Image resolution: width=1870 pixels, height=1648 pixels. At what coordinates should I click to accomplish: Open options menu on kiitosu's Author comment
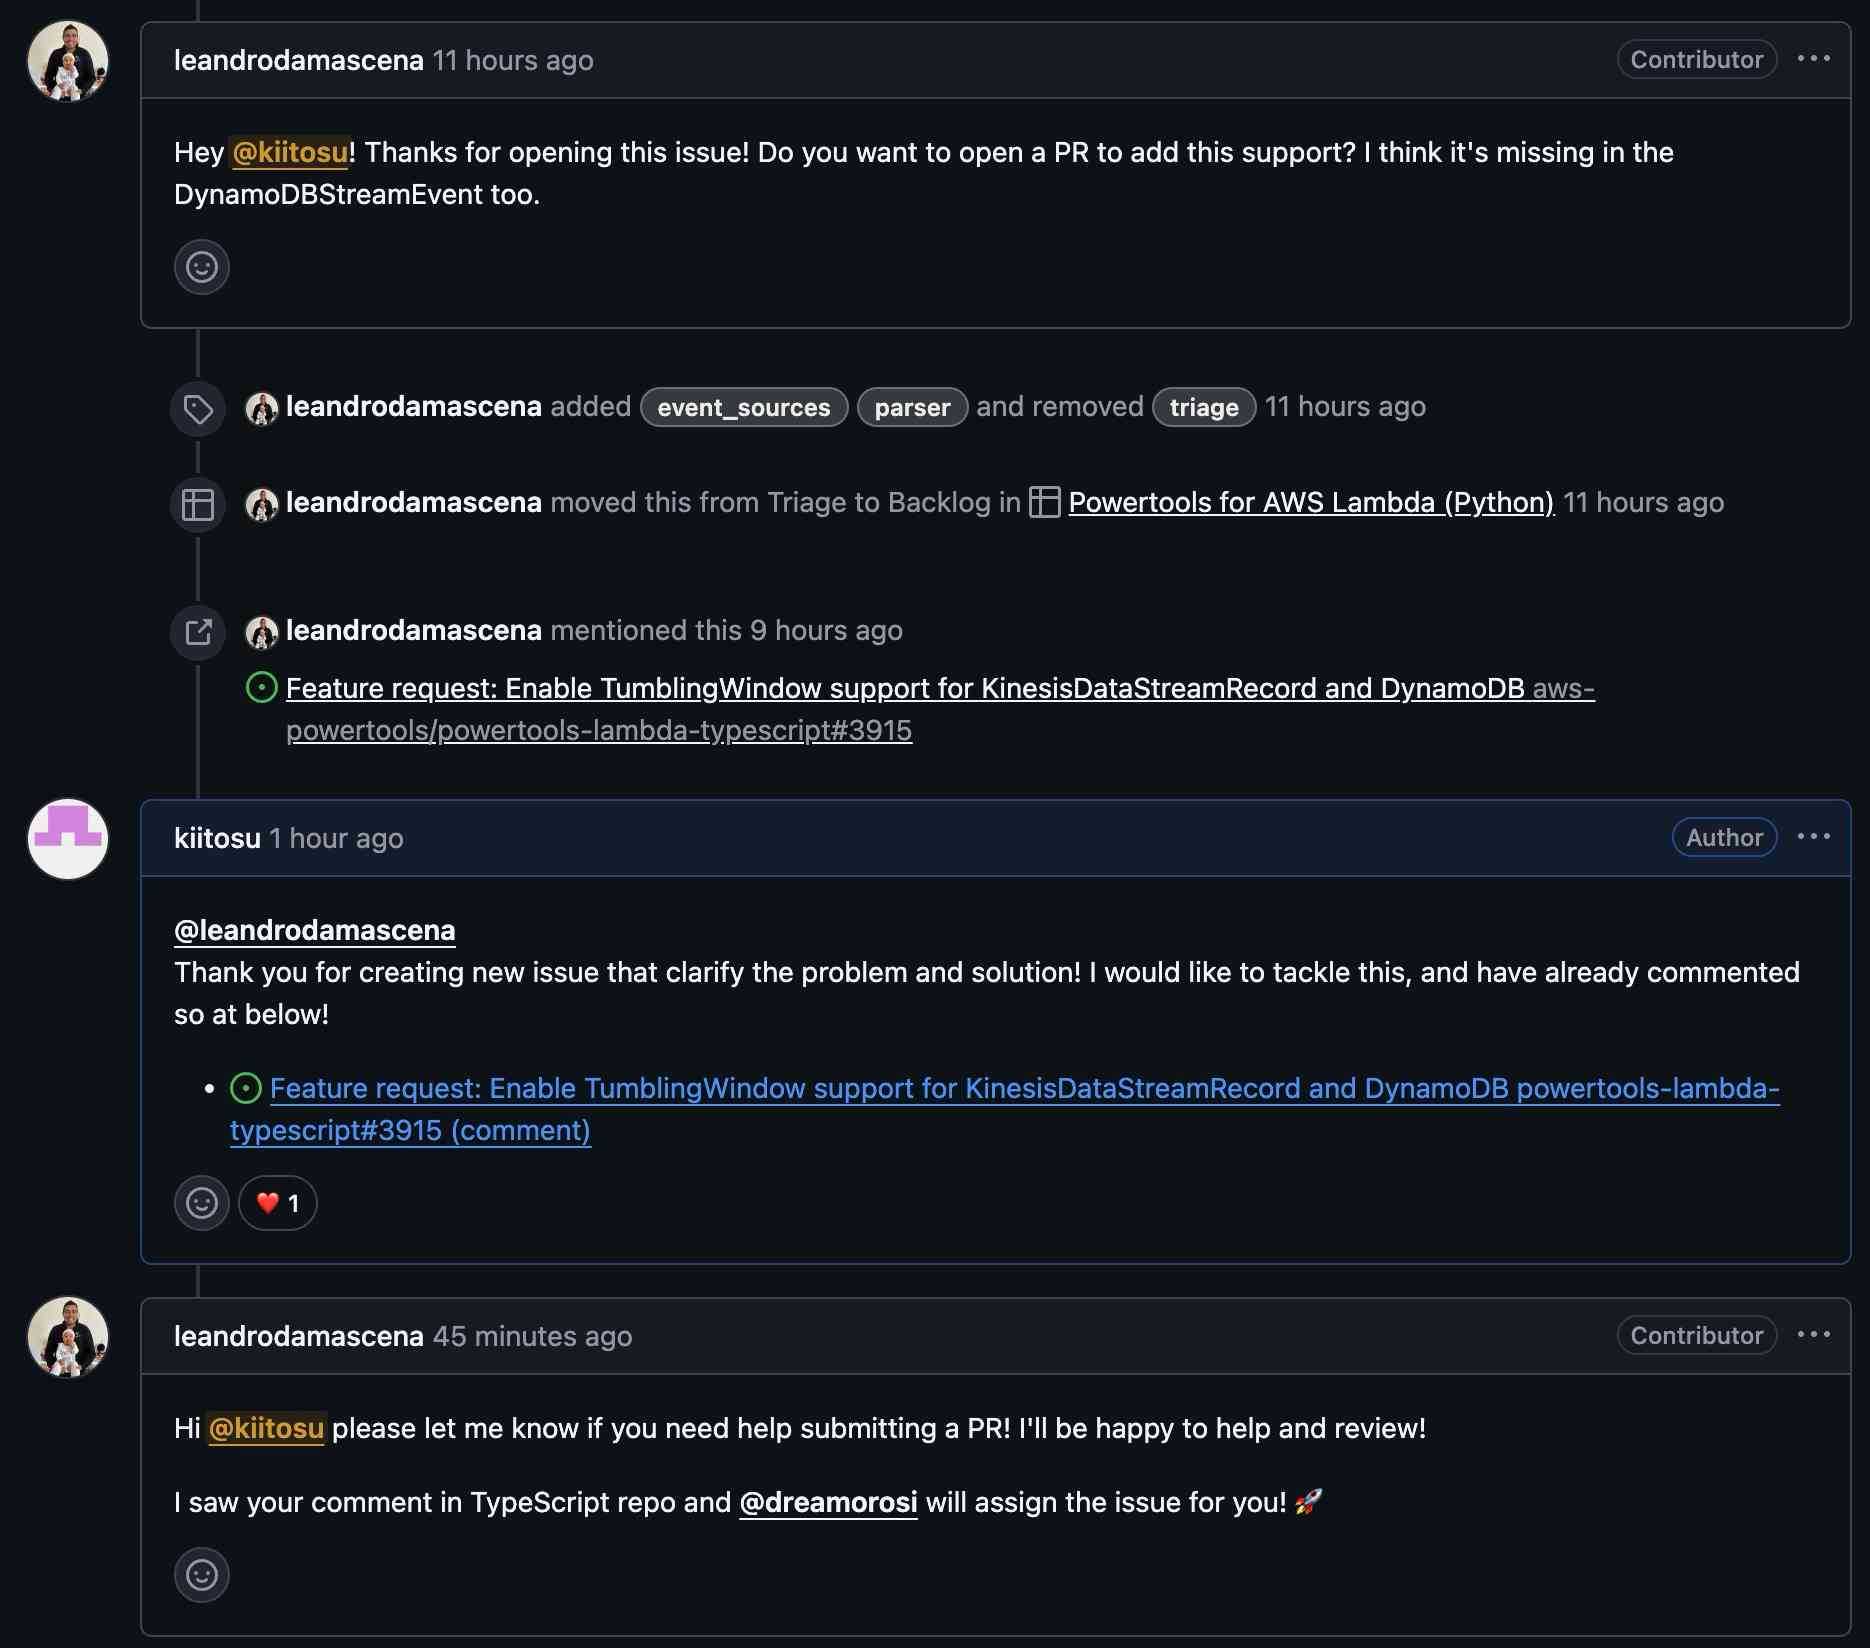tap(1813, 837)
